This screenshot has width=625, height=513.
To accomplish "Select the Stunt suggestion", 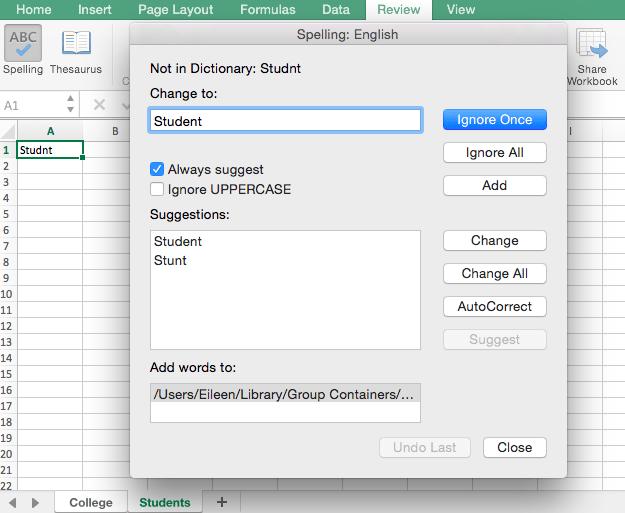I will pyautogui.click(x=170, y=261).
